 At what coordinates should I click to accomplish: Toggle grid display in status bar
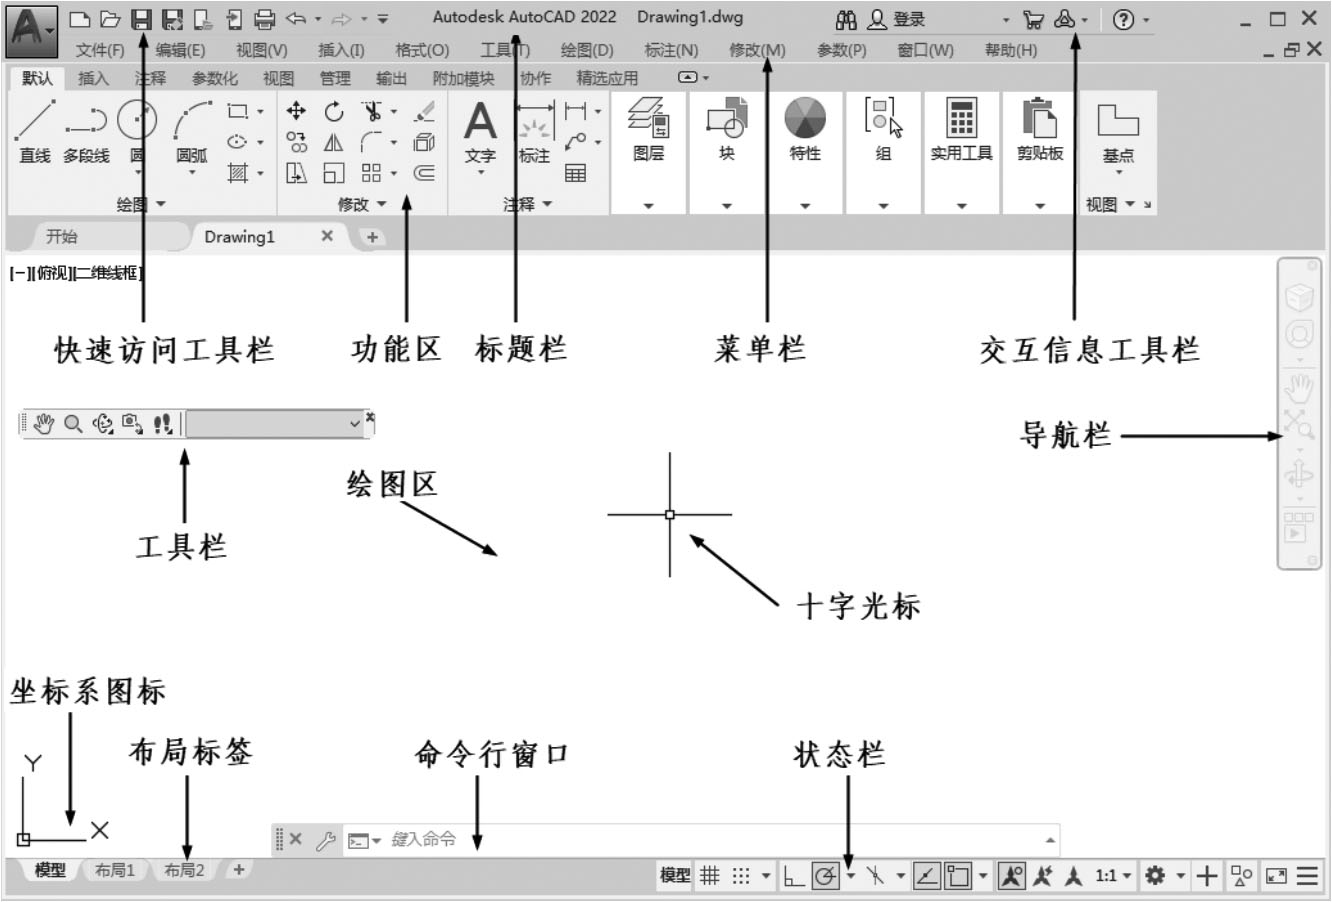tap(709, 876)
